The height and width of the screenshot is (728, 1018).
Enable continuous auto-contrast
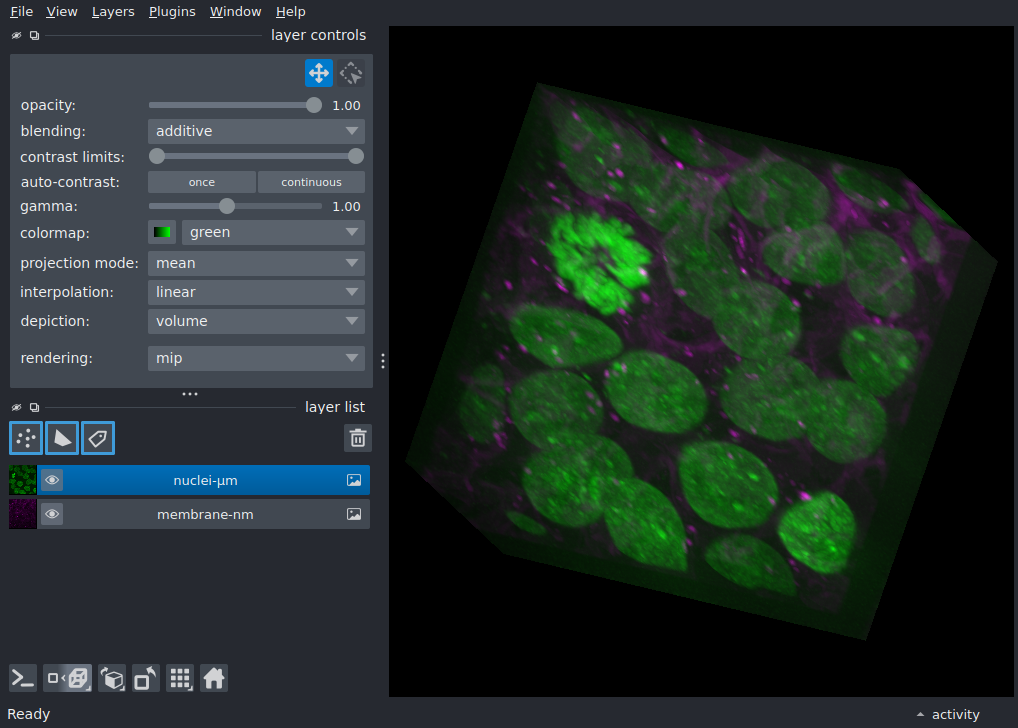[x=311, y=182]
